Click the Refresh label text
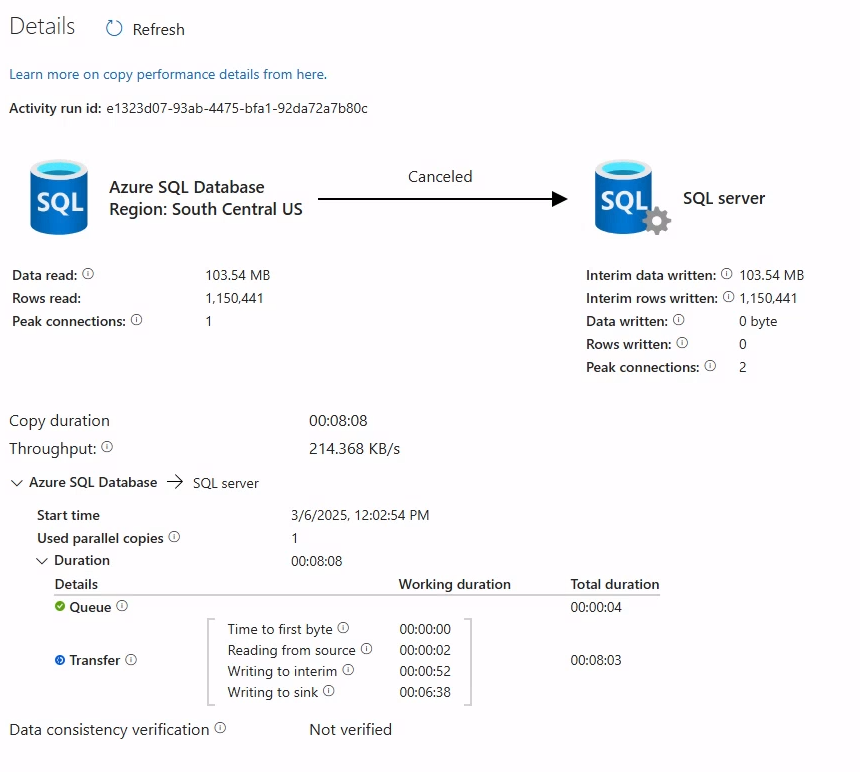The image size is (860, 772). click(159, 30)
